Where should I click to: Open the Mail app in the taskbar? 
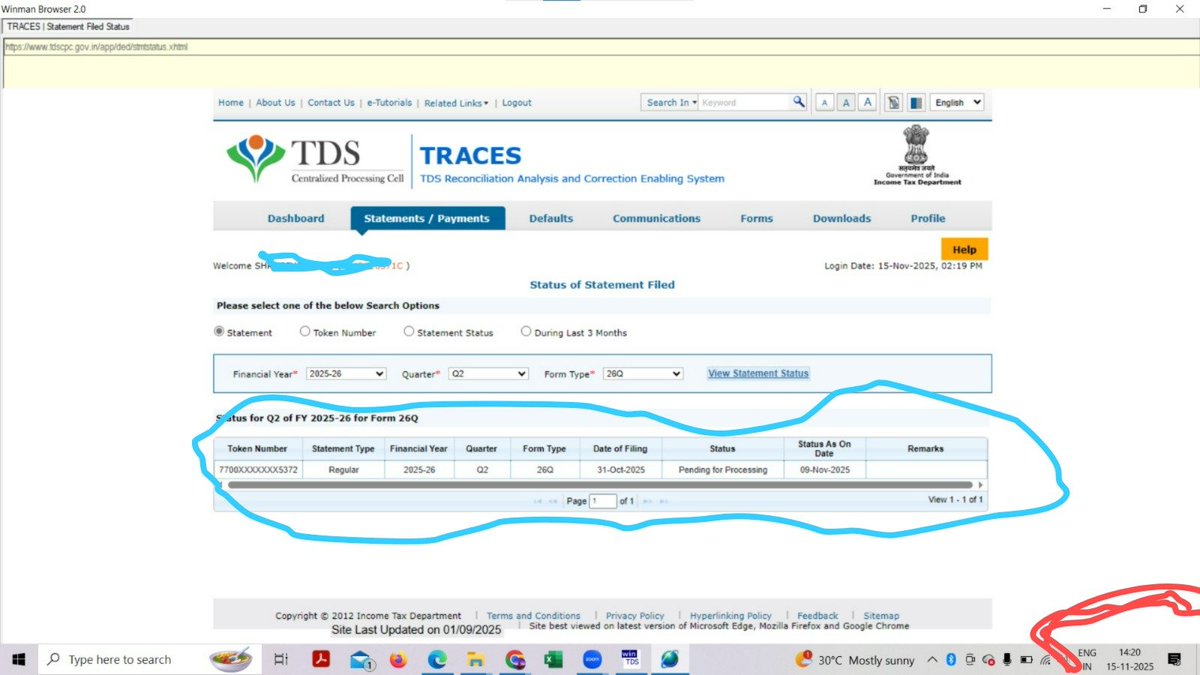coord(361,659)
